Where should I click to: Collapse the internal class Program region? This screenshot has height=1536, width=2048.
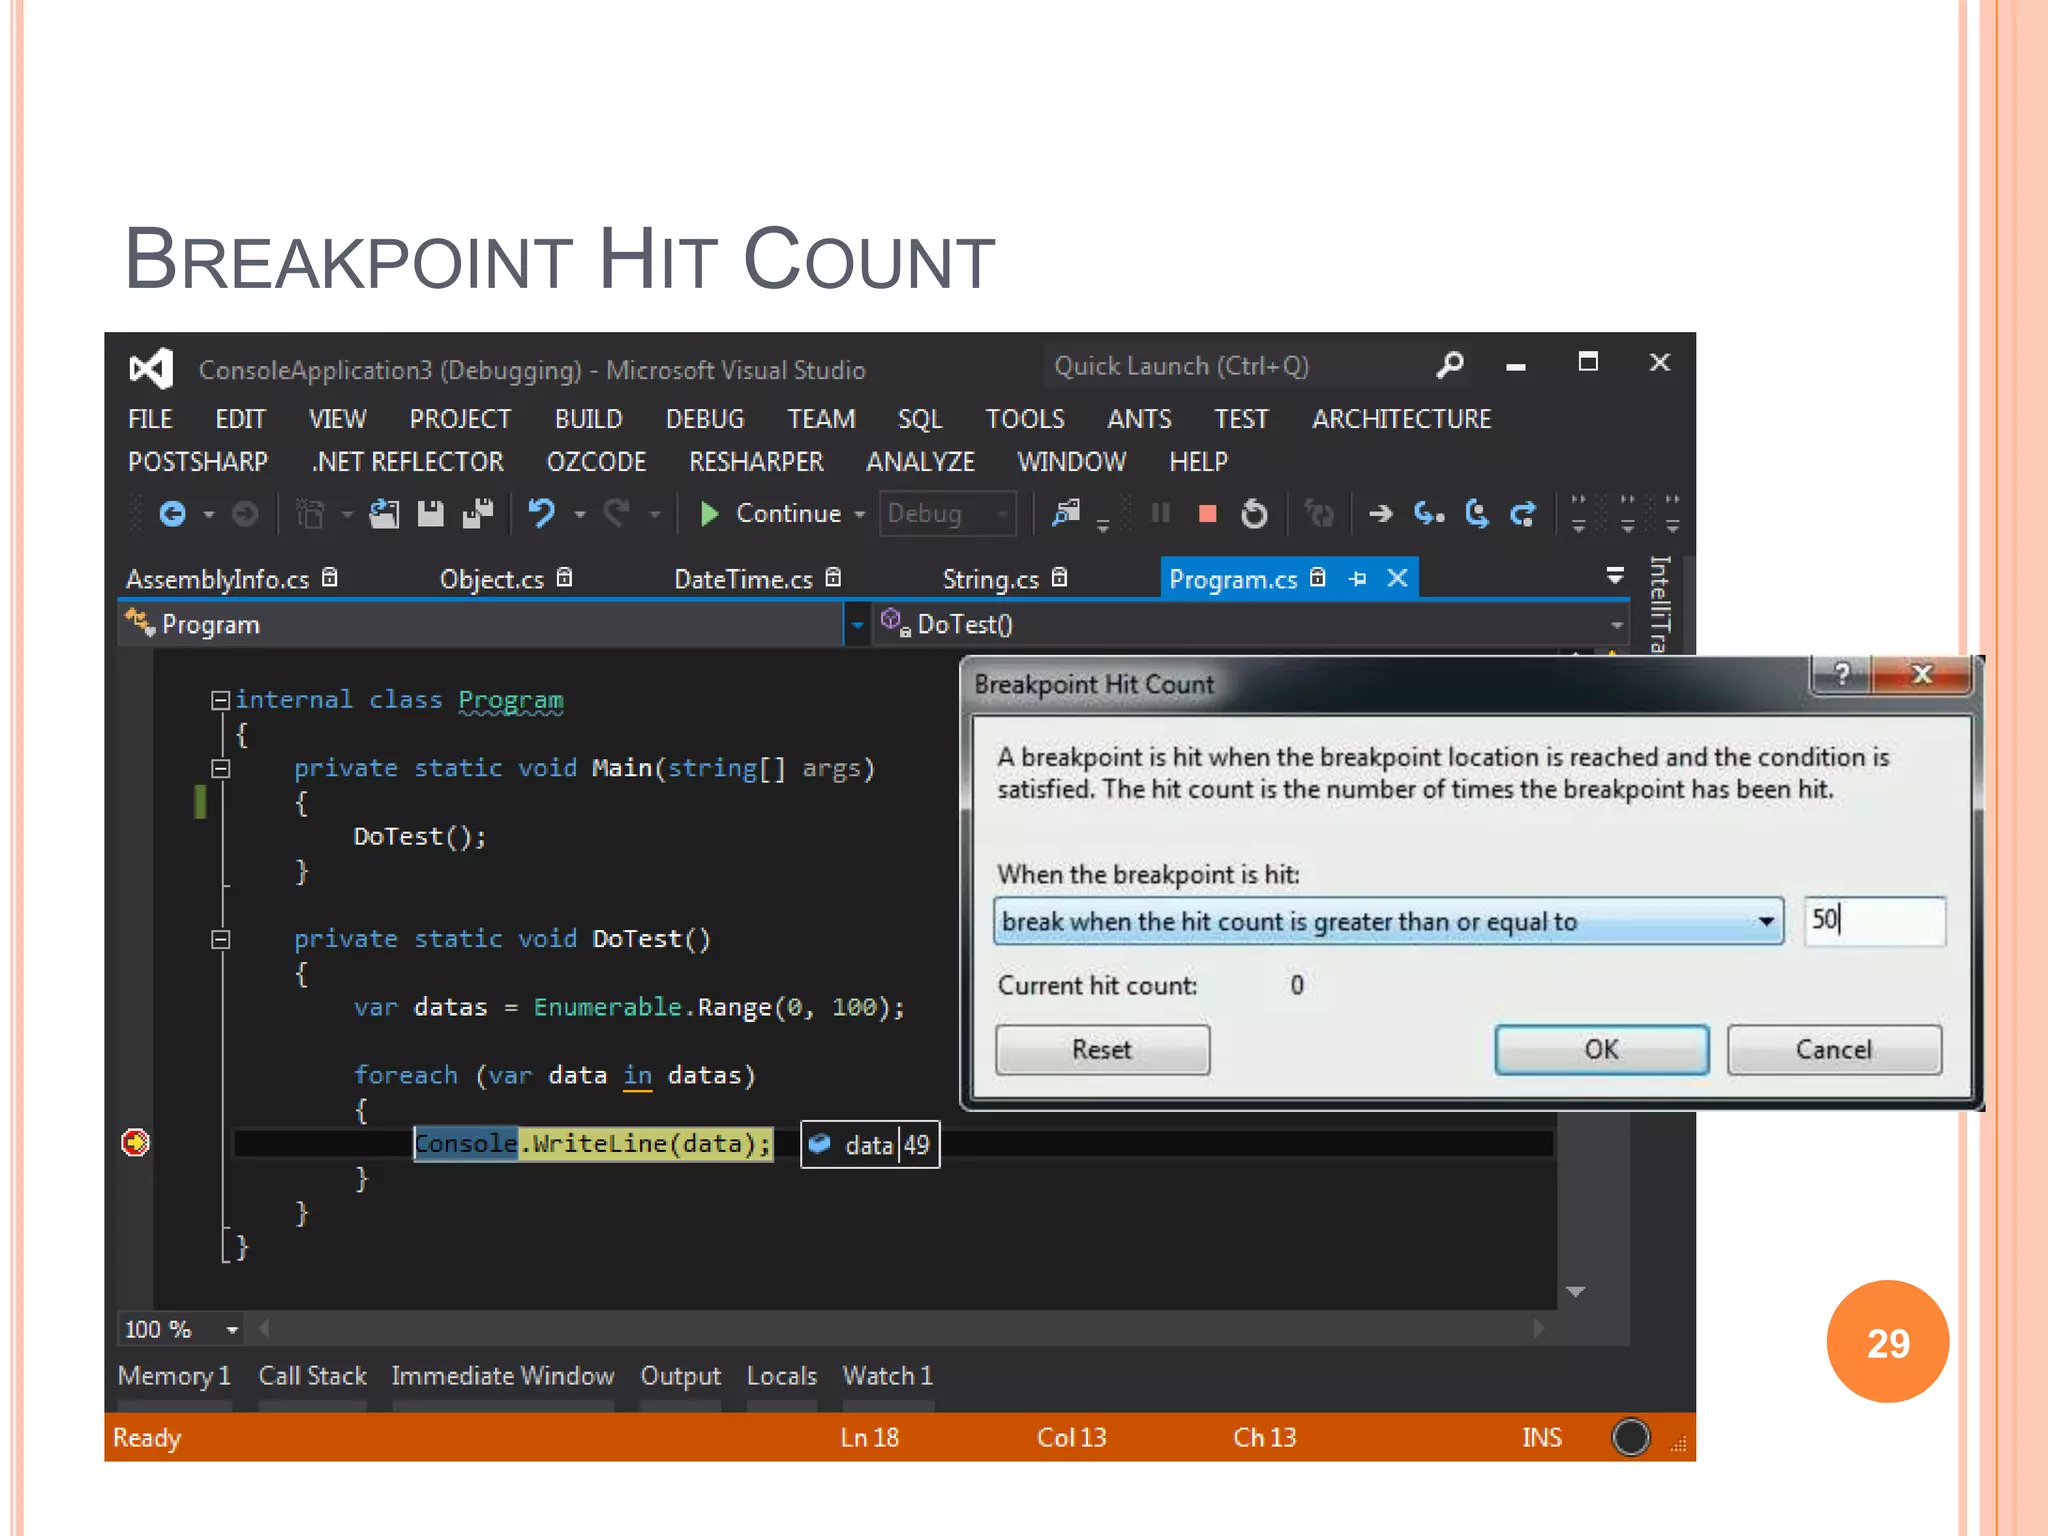coord(221,700)
